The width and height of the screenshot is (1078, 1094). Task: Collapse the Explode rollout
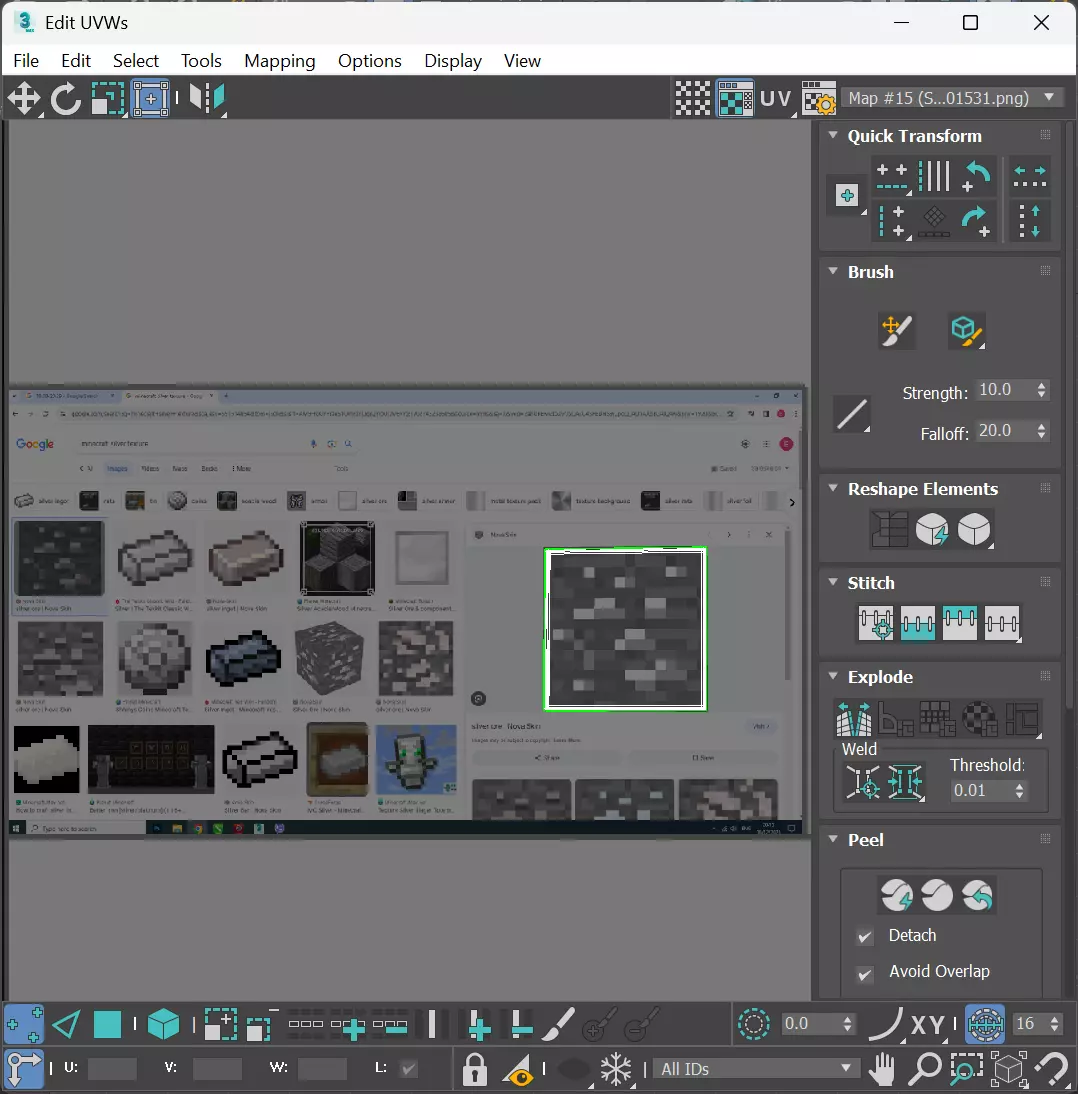click(832, 676)
